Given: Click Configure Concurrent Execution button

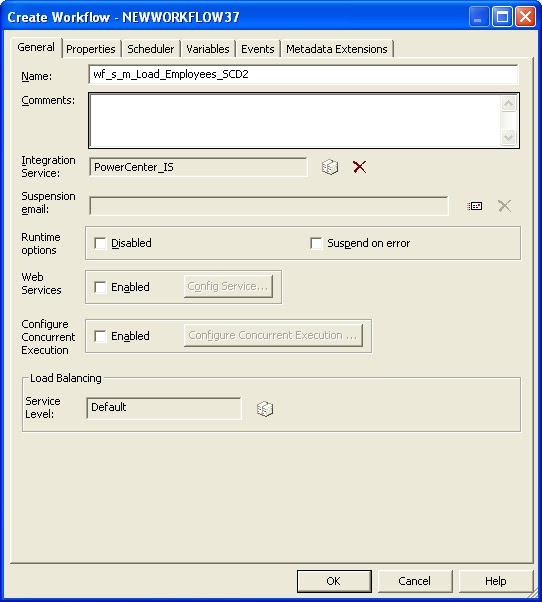Looking at the screenshot, I should (273, 336).
